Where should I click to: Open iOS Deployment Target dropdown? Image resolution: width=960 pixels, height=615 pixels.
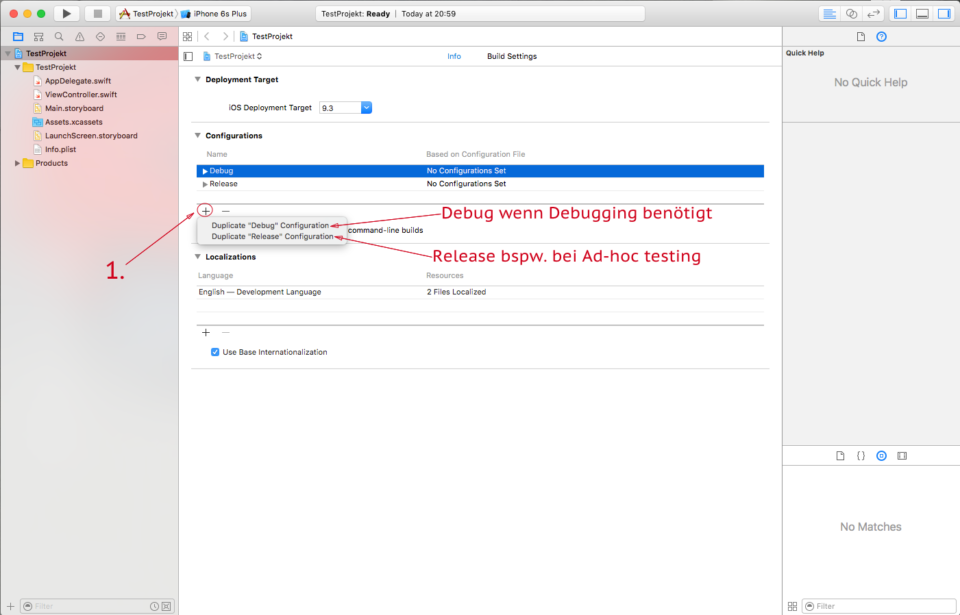(366, 107)
